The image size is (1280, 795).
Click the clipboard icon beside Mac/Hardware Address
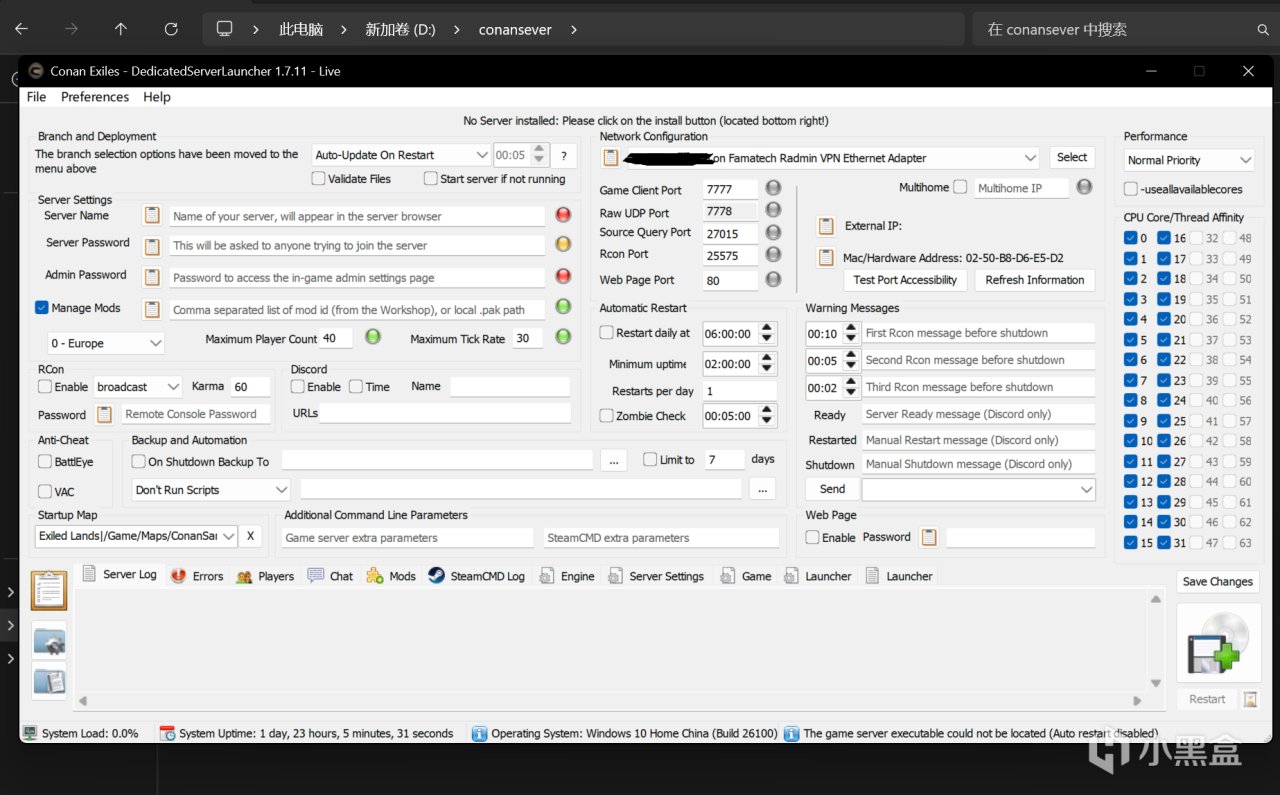pos(826,257)
